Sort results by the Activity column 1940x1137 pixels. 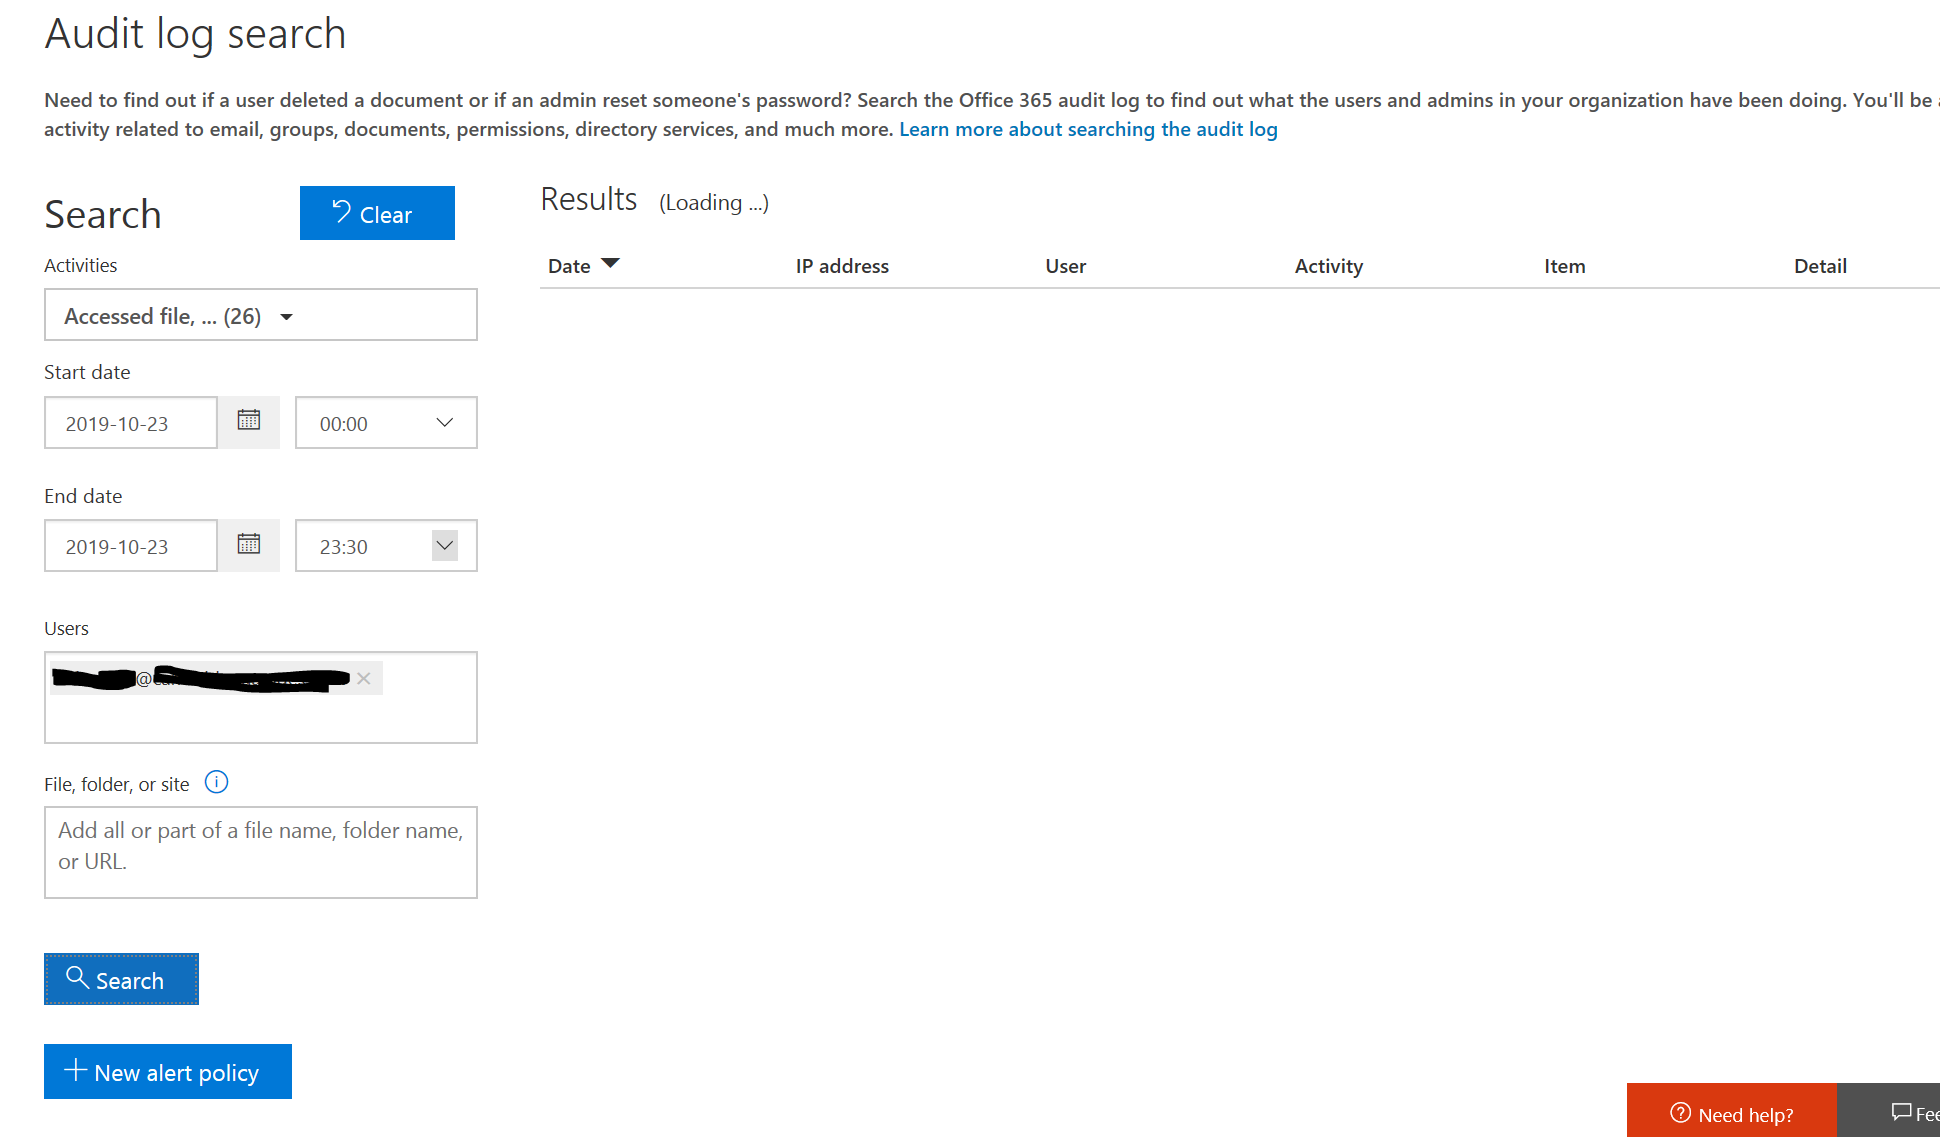point(1329,266)
